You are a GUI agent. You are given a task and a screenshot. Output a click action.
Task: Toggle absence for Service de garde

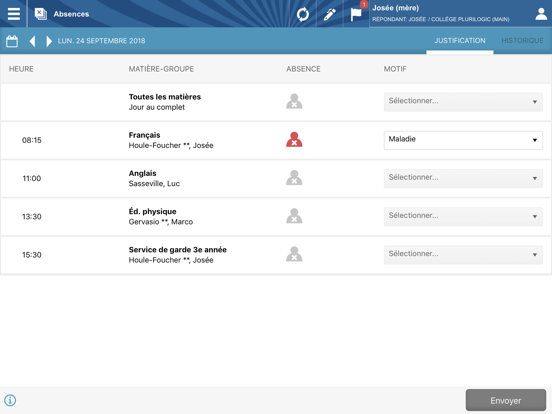point(294,254)
